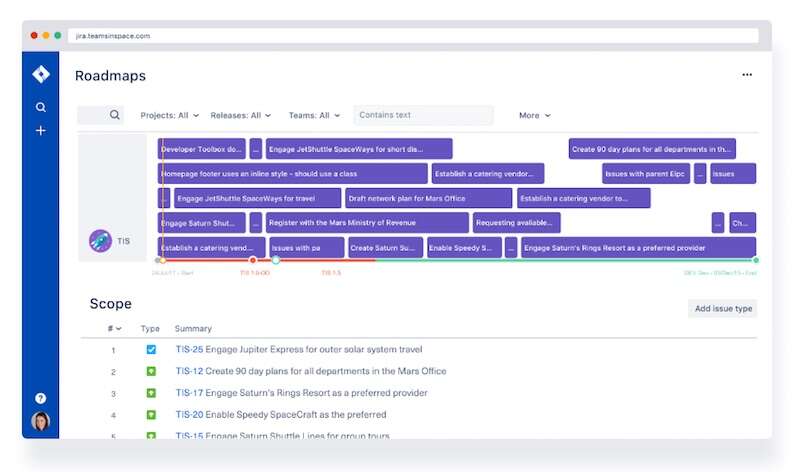Open search from the blue sidebar
Screen dimensions: 800x472
click(41, 107)
